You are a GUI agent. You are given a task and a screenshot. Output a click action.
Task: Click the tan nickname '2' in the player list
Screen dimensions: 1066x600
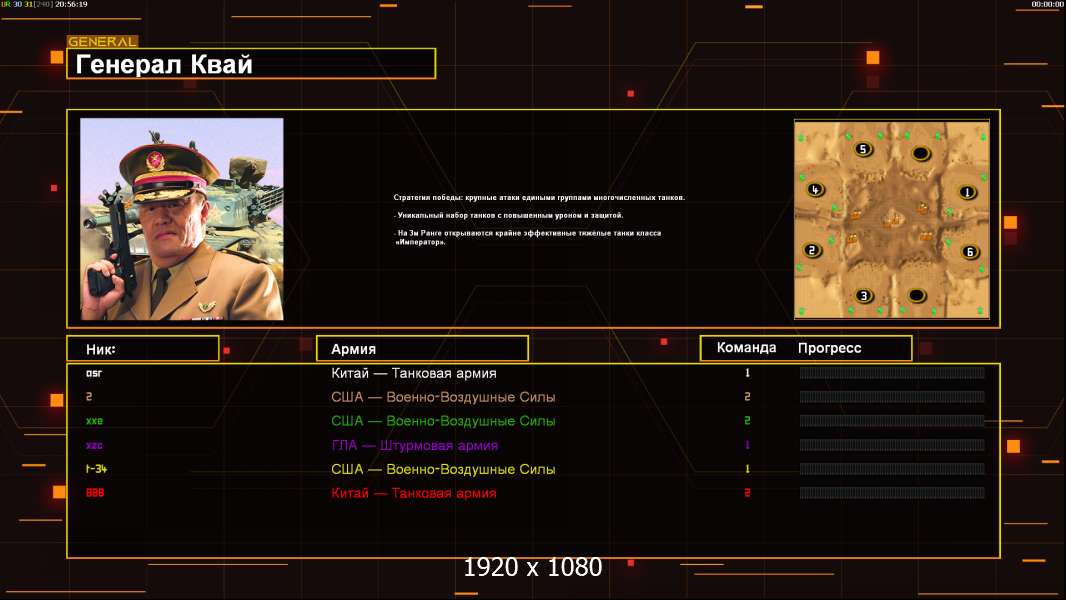tap(89, 397)
